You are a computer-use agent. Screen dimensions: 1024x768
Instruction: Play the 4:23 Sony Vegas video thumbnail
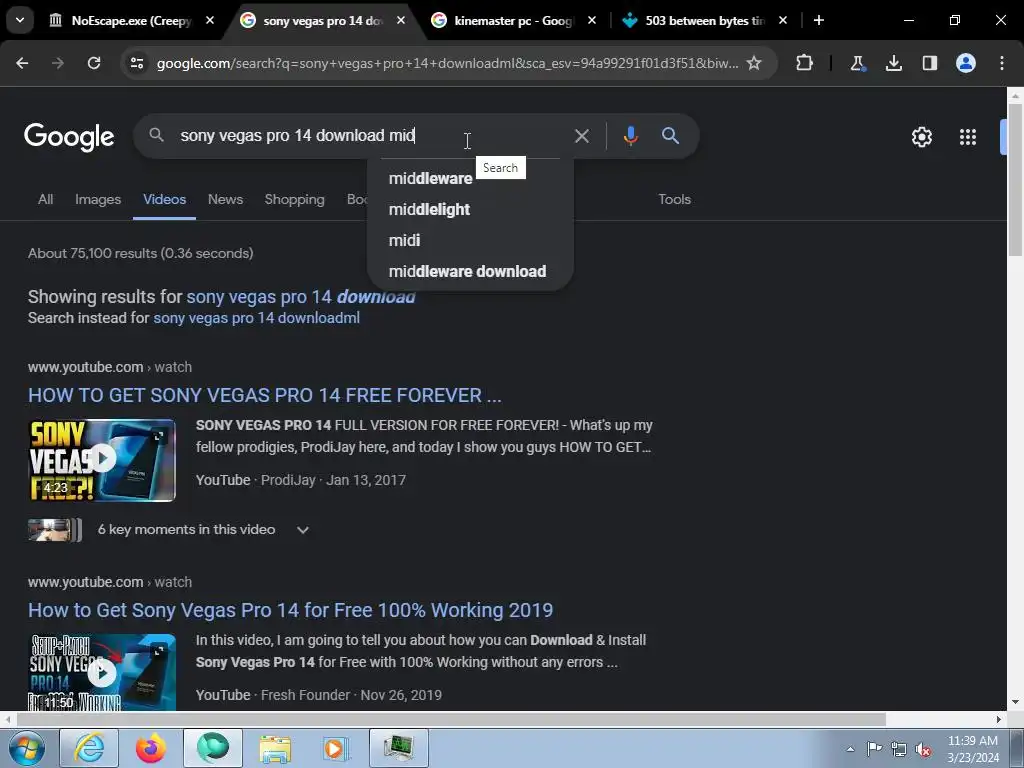click(102, 460)
